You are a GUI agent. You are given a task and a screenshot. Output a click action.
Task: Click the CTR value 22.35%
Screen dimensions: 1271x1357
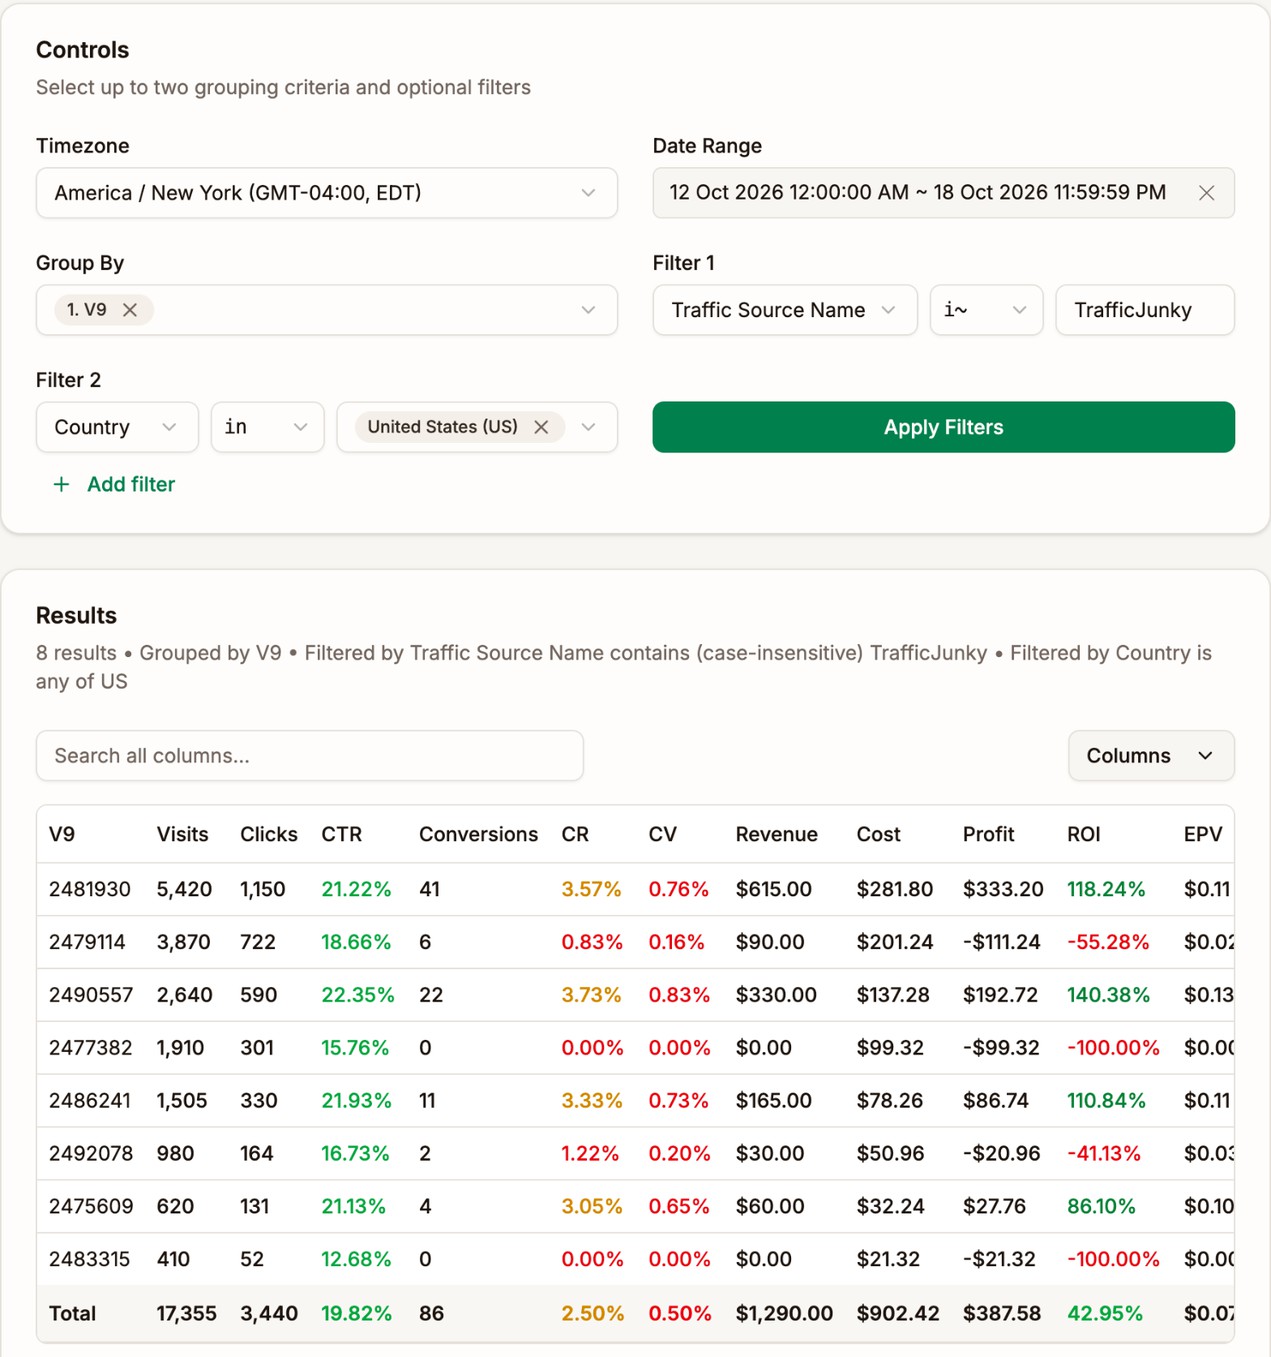[x=358, y=995]
